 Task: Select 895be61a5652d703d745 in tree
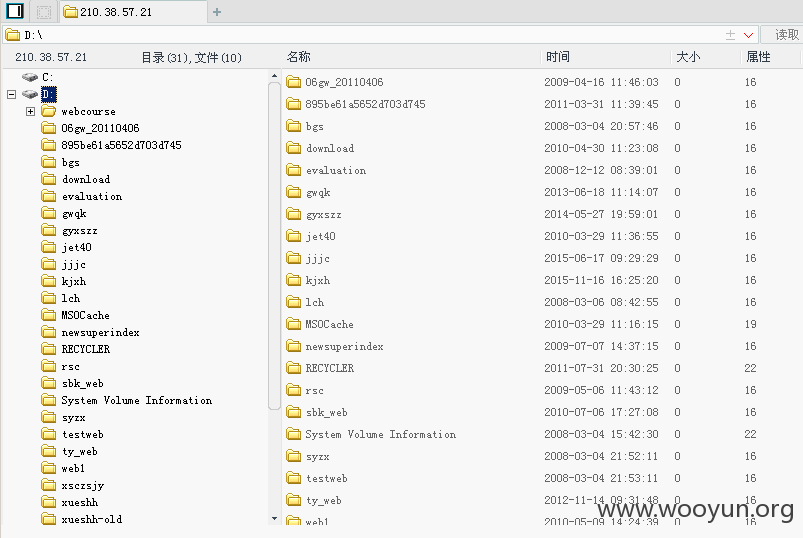(121, 145)
